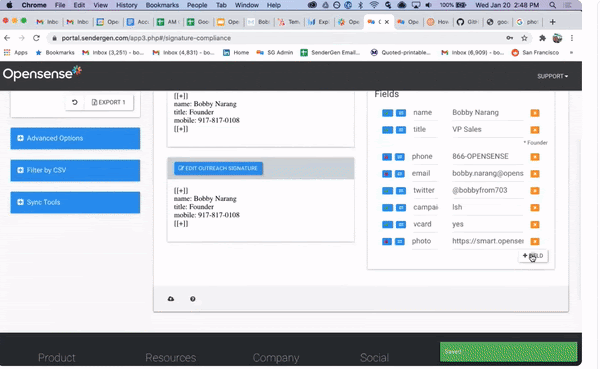Image resolution: width=600 pixels, height=369 pixels.
Task: Click the EXPORT 1 button
Action: click(109, 102)
